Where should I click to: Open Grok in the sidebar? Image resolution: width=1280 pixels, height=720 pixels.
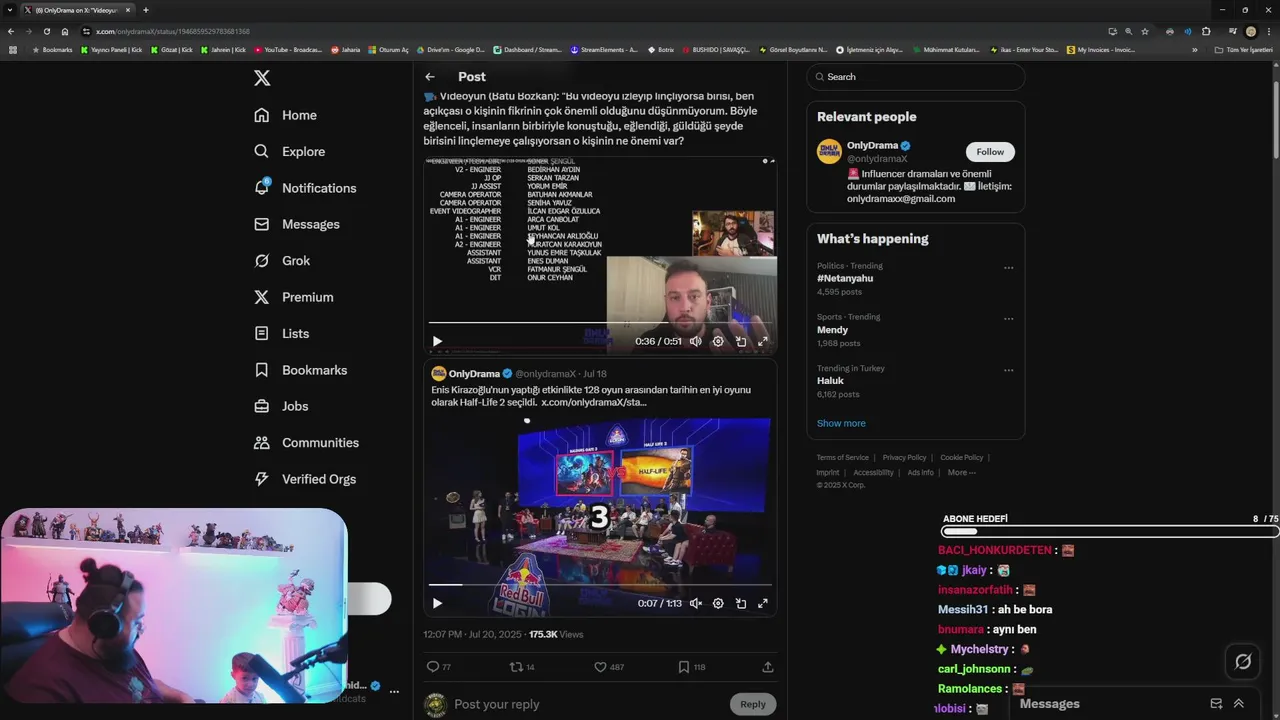point(282,260)
